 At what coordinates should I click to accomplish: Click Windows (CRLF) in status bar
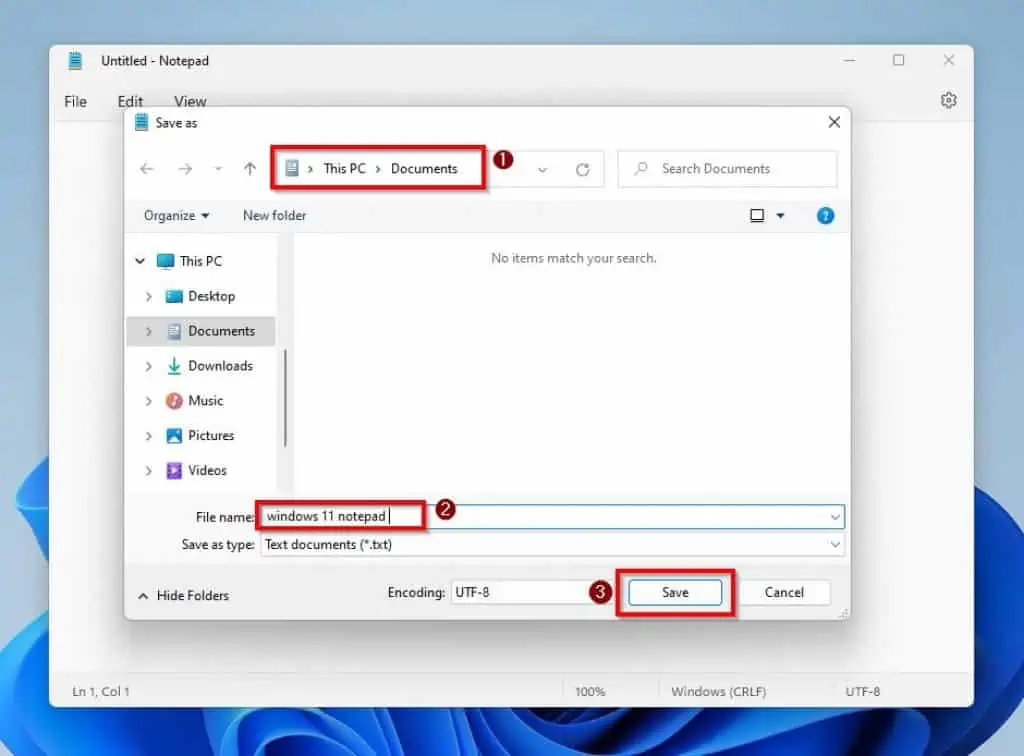tap(718, 691)
